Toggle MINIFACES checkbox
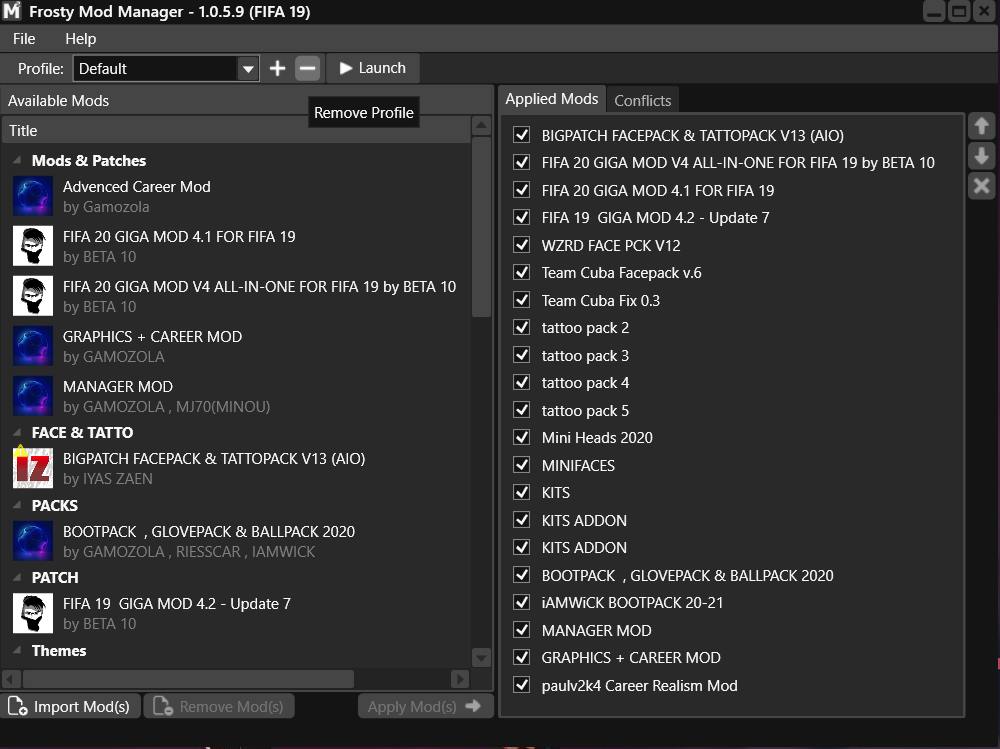1000x749 pixels. [522, 465]
